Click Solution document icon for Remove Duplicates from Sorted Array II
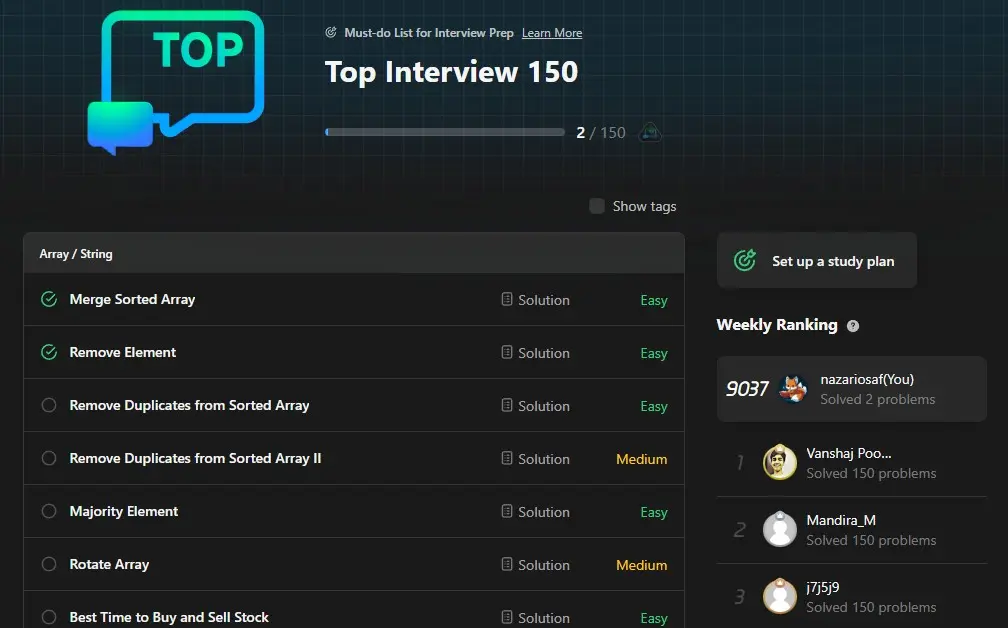 pos(507,458)
